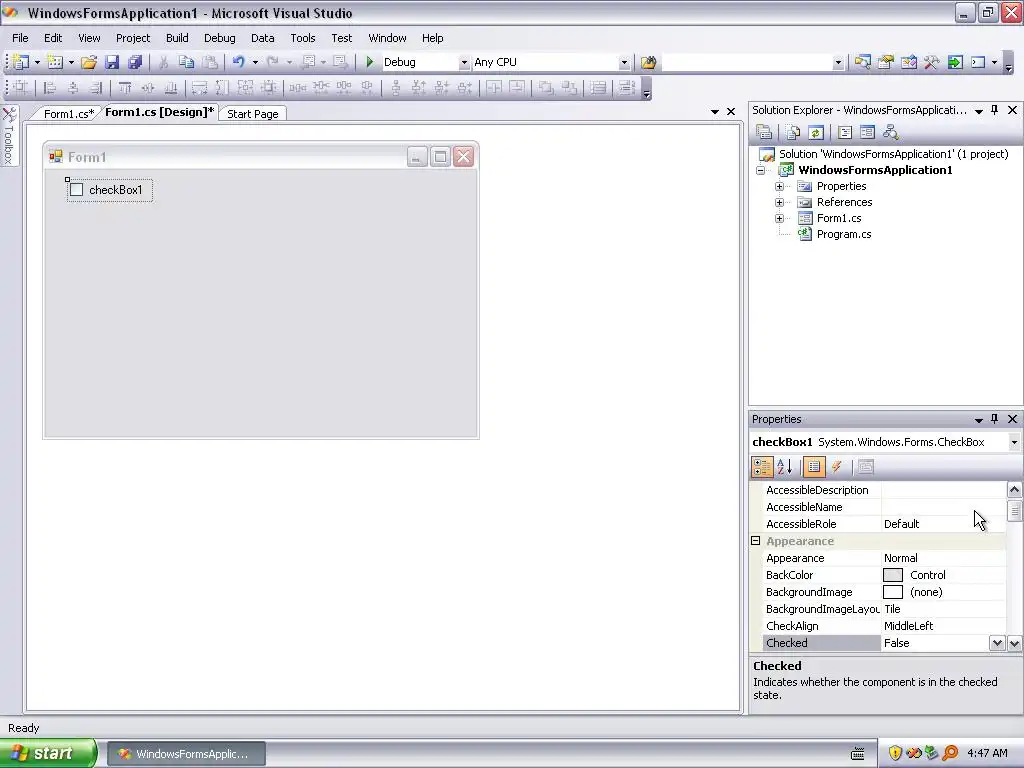Image resolution: width=1024 pixels, height=768 pixels.
Task: Click the Add New Item toolbar icon
Action: pyautogui.click(x=56, y=62)
